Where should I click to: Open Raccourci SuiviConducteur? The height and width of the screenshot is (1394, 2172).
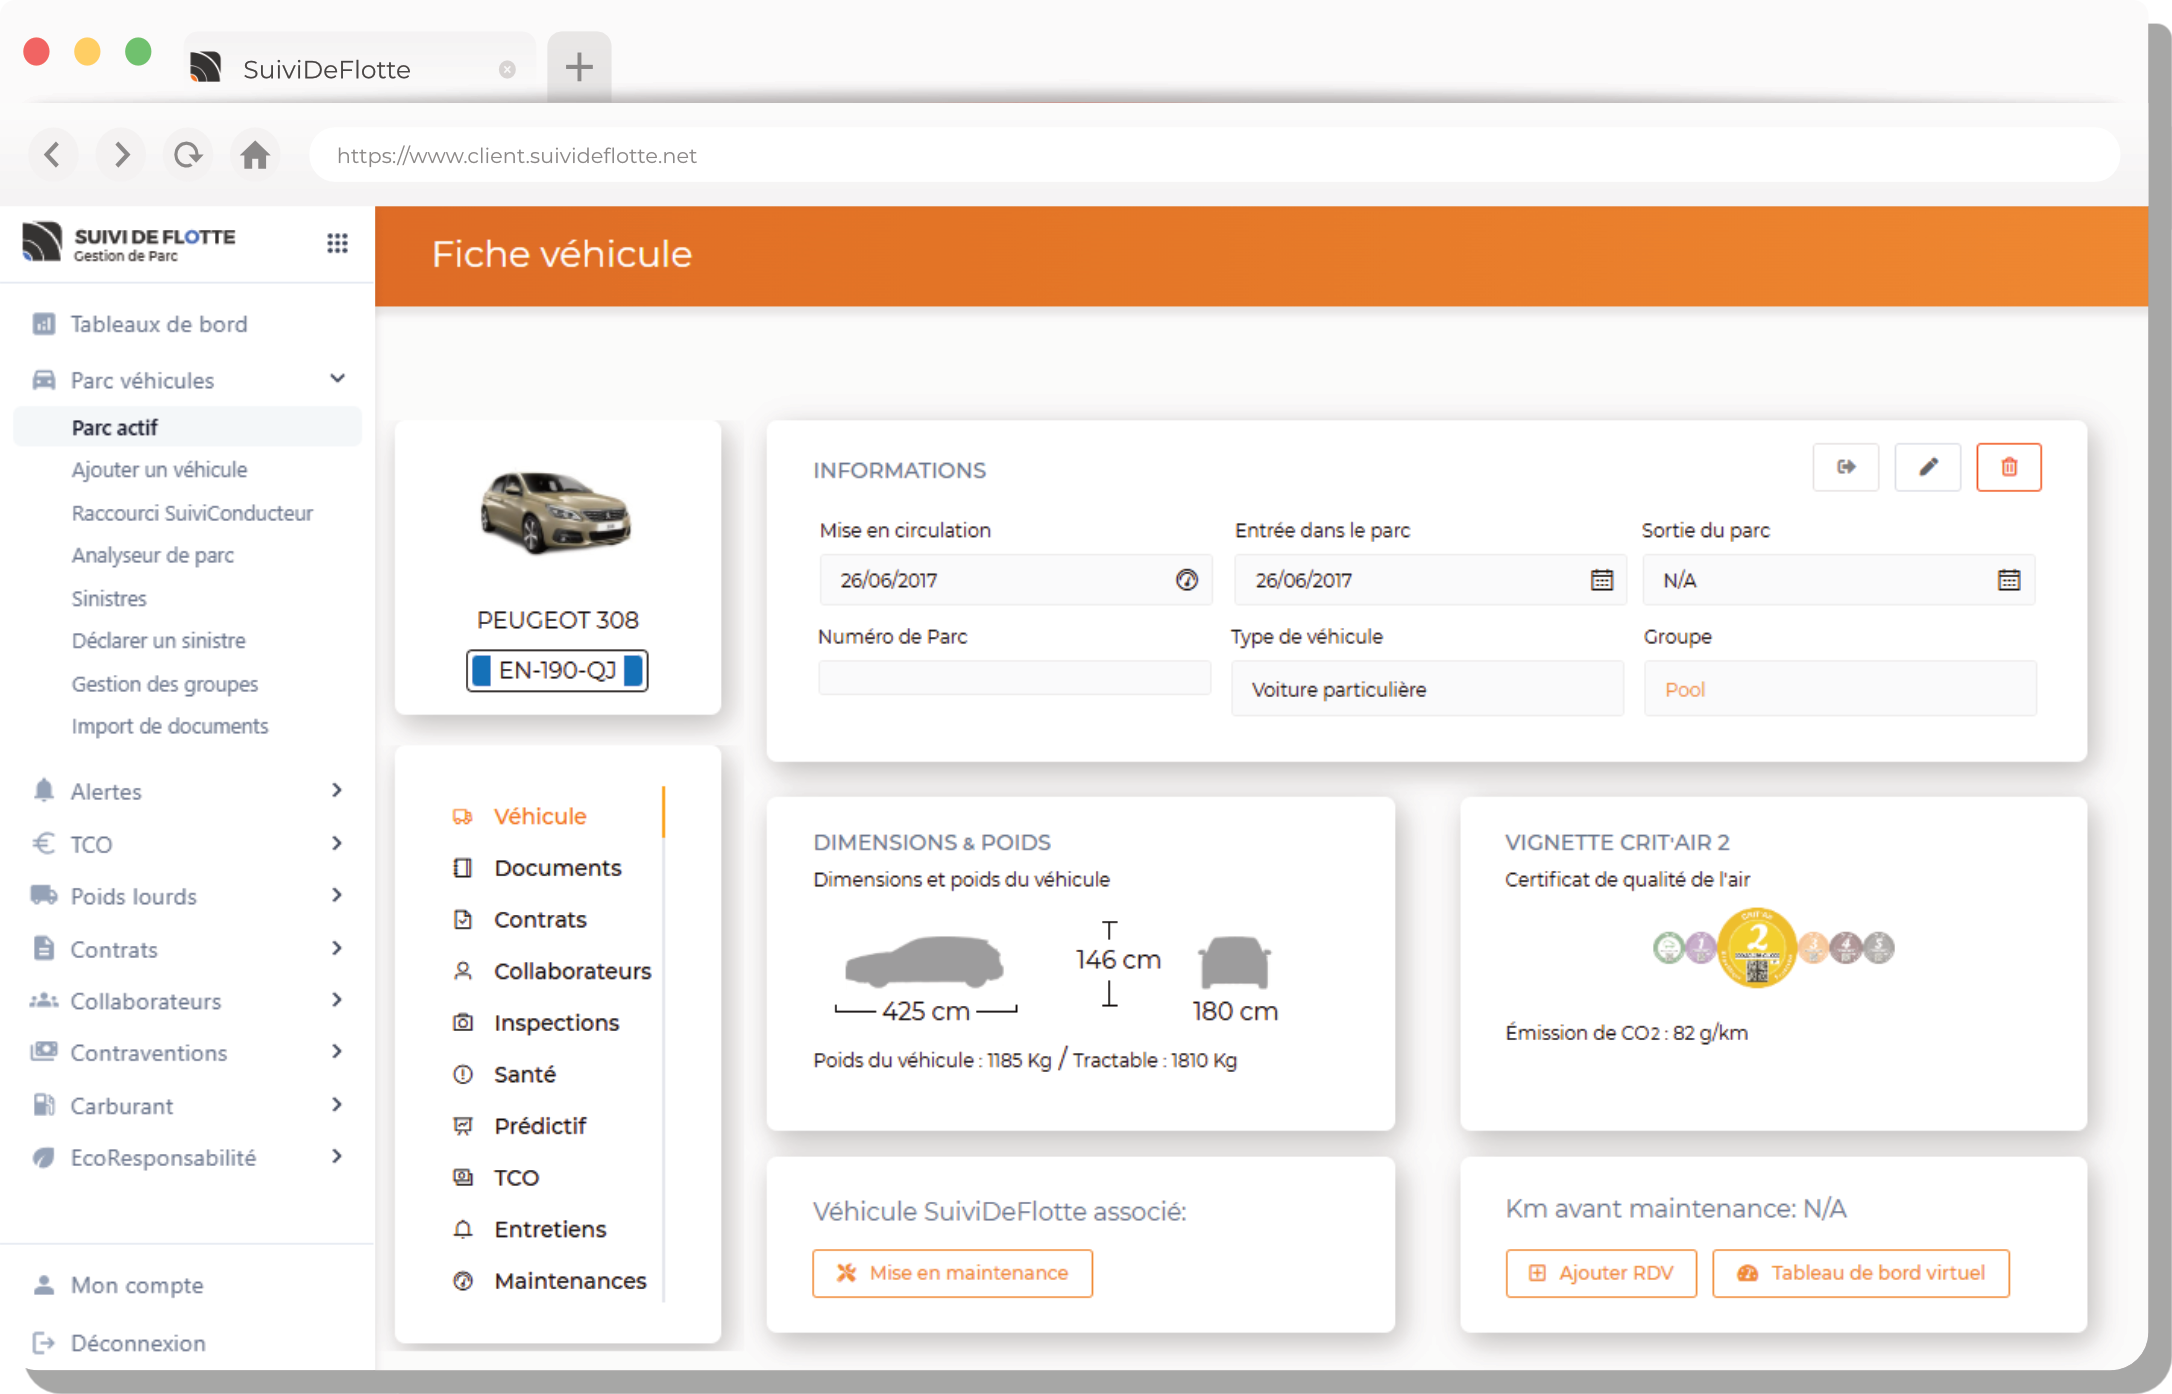pos(192,512)
